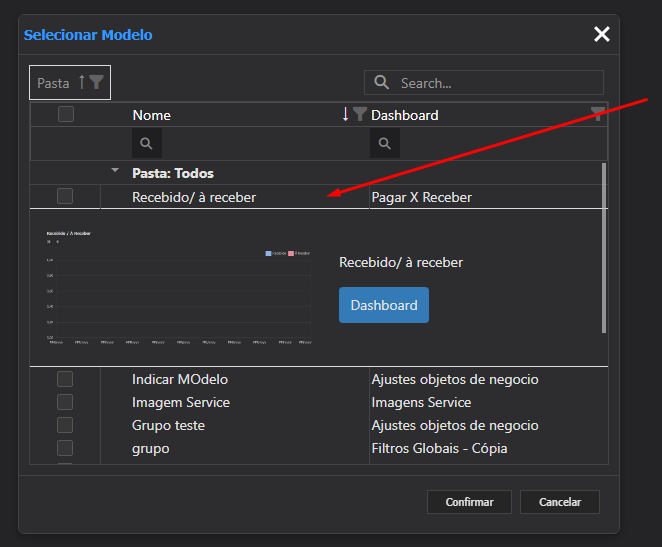Check the Imagem Service row checkbox

click(65, 402)
